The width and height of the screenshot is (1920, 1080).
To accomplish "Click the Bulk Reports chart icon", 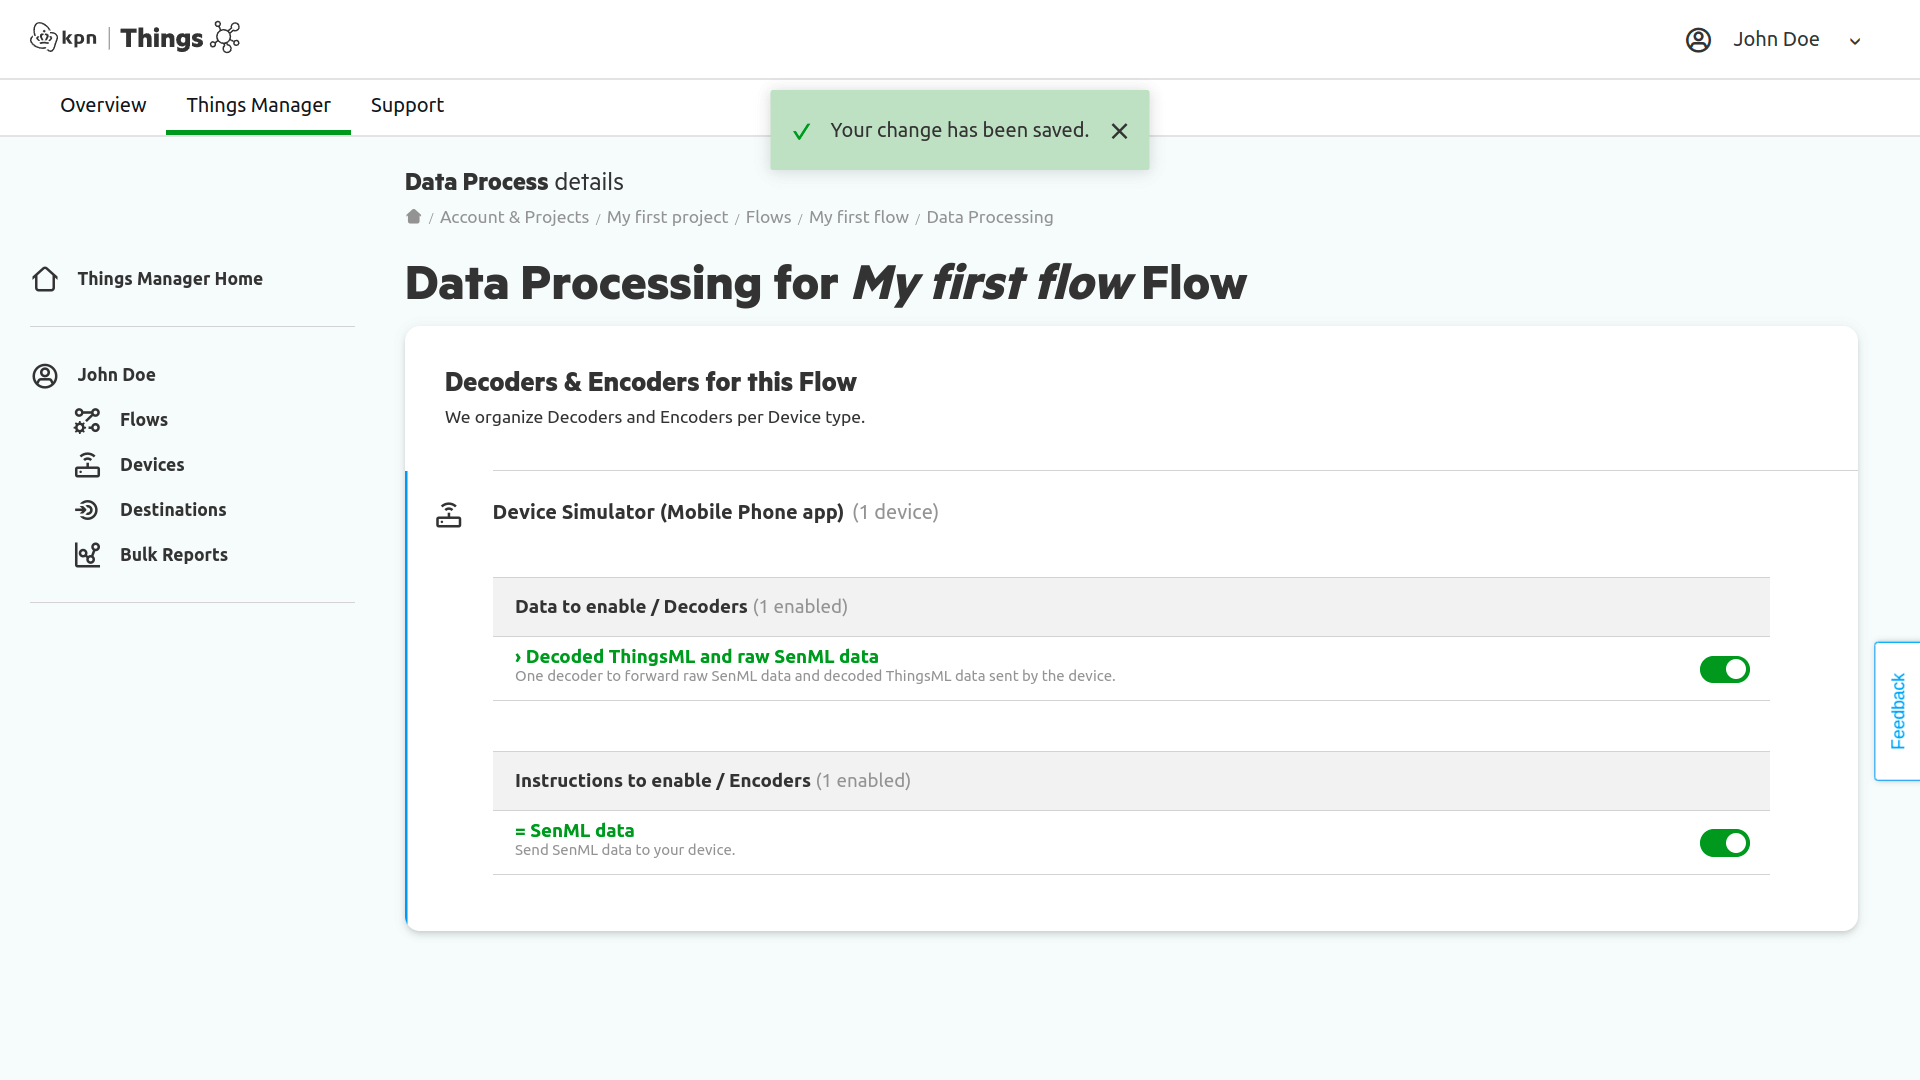I will click(x=87, y=555).
